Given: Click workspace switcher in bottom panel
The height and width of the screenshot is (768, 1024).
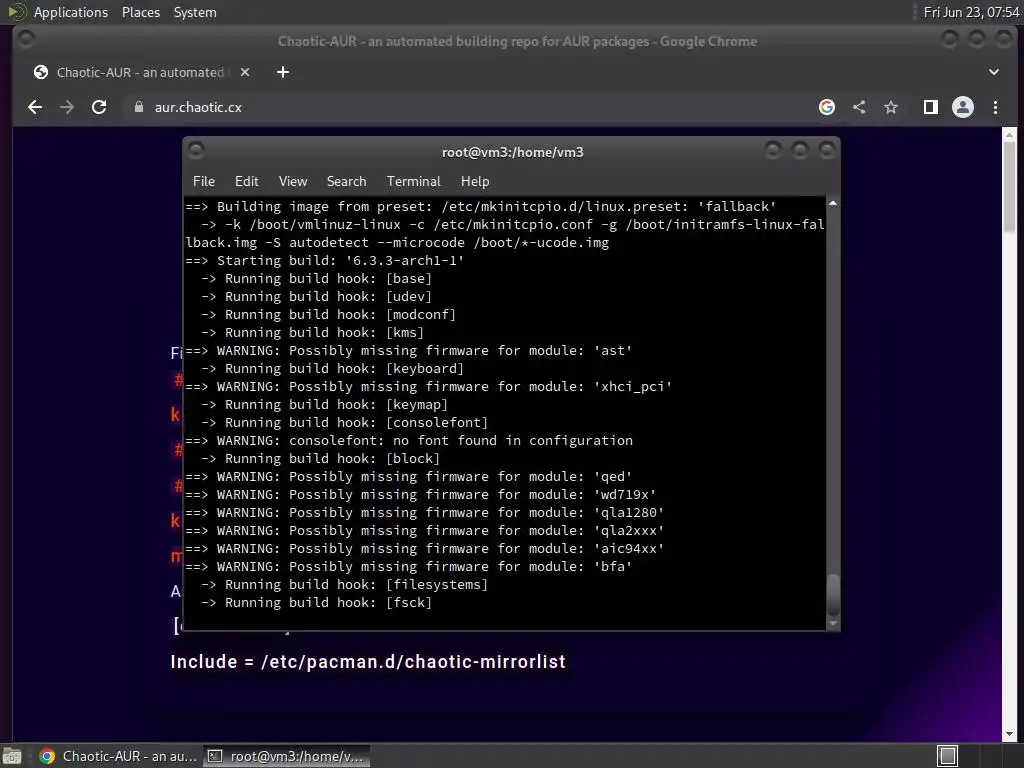Looking at the screenshot, I should pos(947,756).
